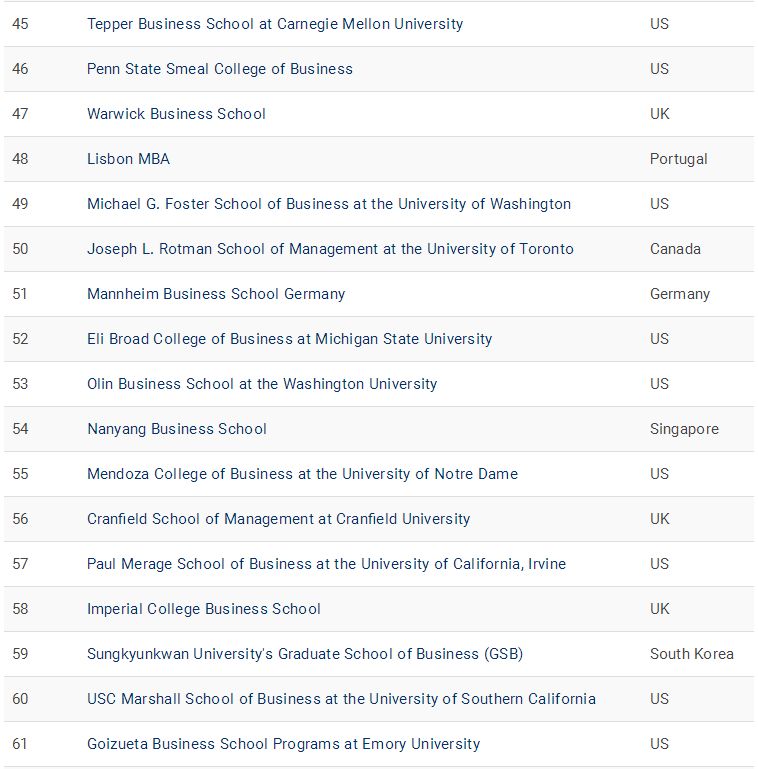The height and width of the screenshot is (769, 758).
Task: Click Imperial College Business School
Action: 203,609
